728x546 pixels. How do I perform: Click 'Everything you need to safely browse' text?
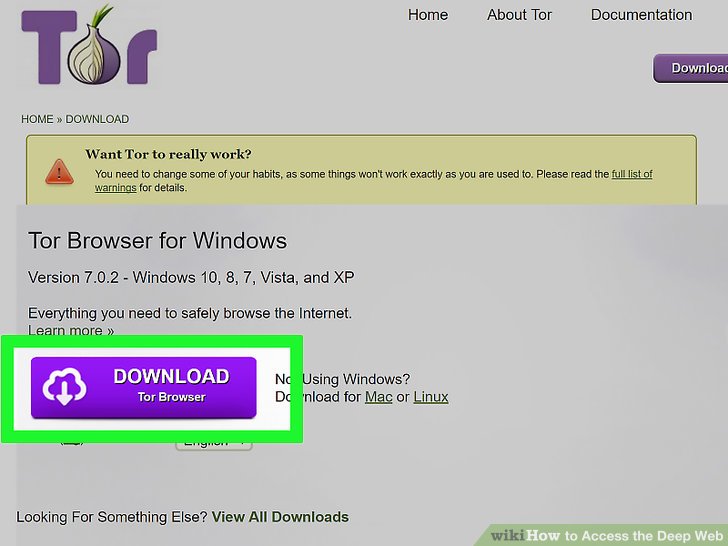click(190, 313)
